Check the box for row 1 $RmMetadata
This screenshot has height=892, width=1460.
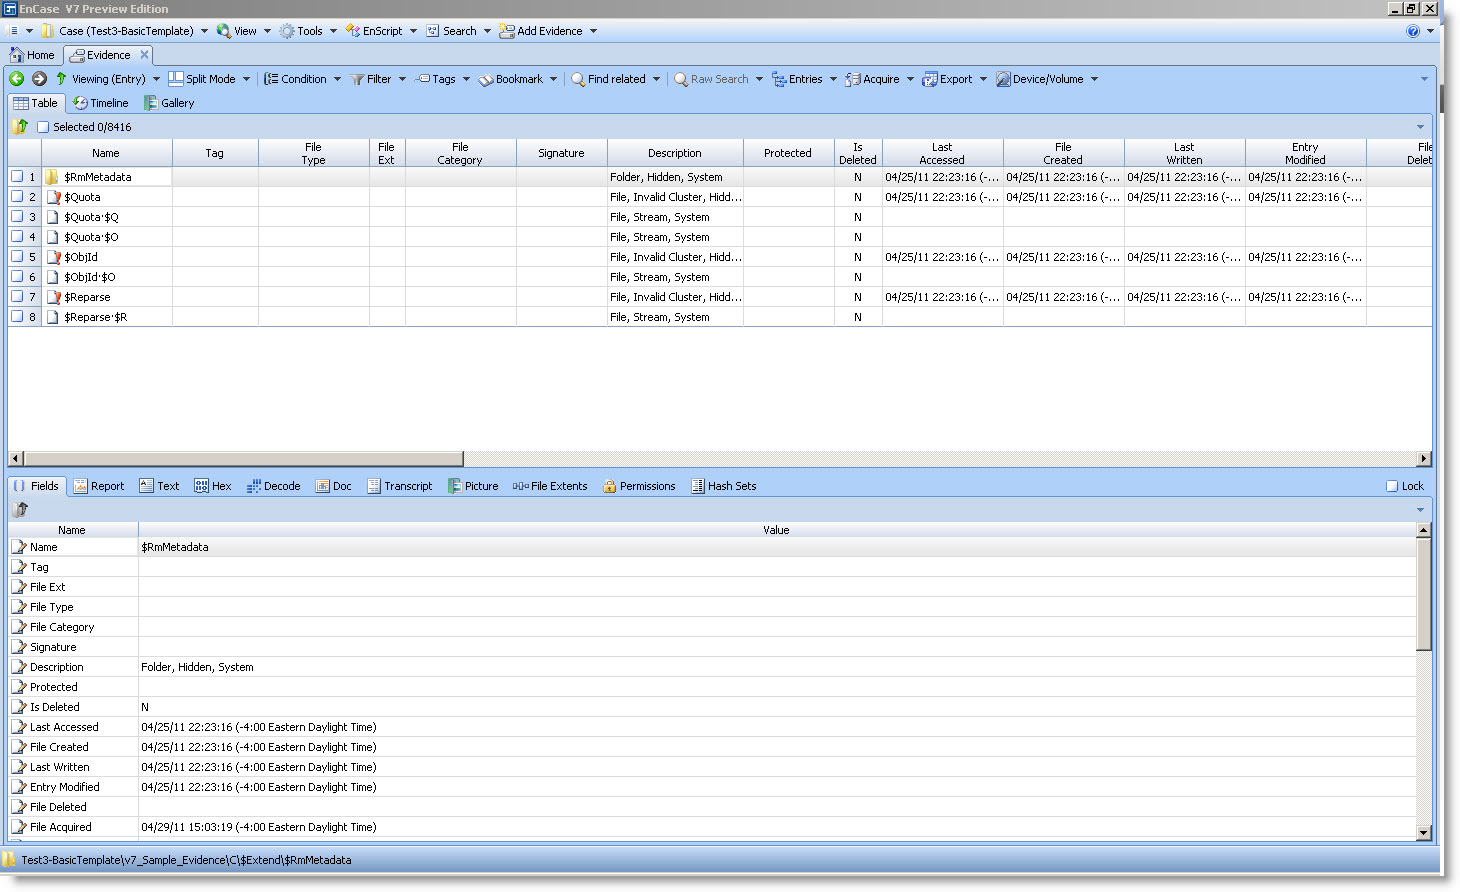point(17,177)
